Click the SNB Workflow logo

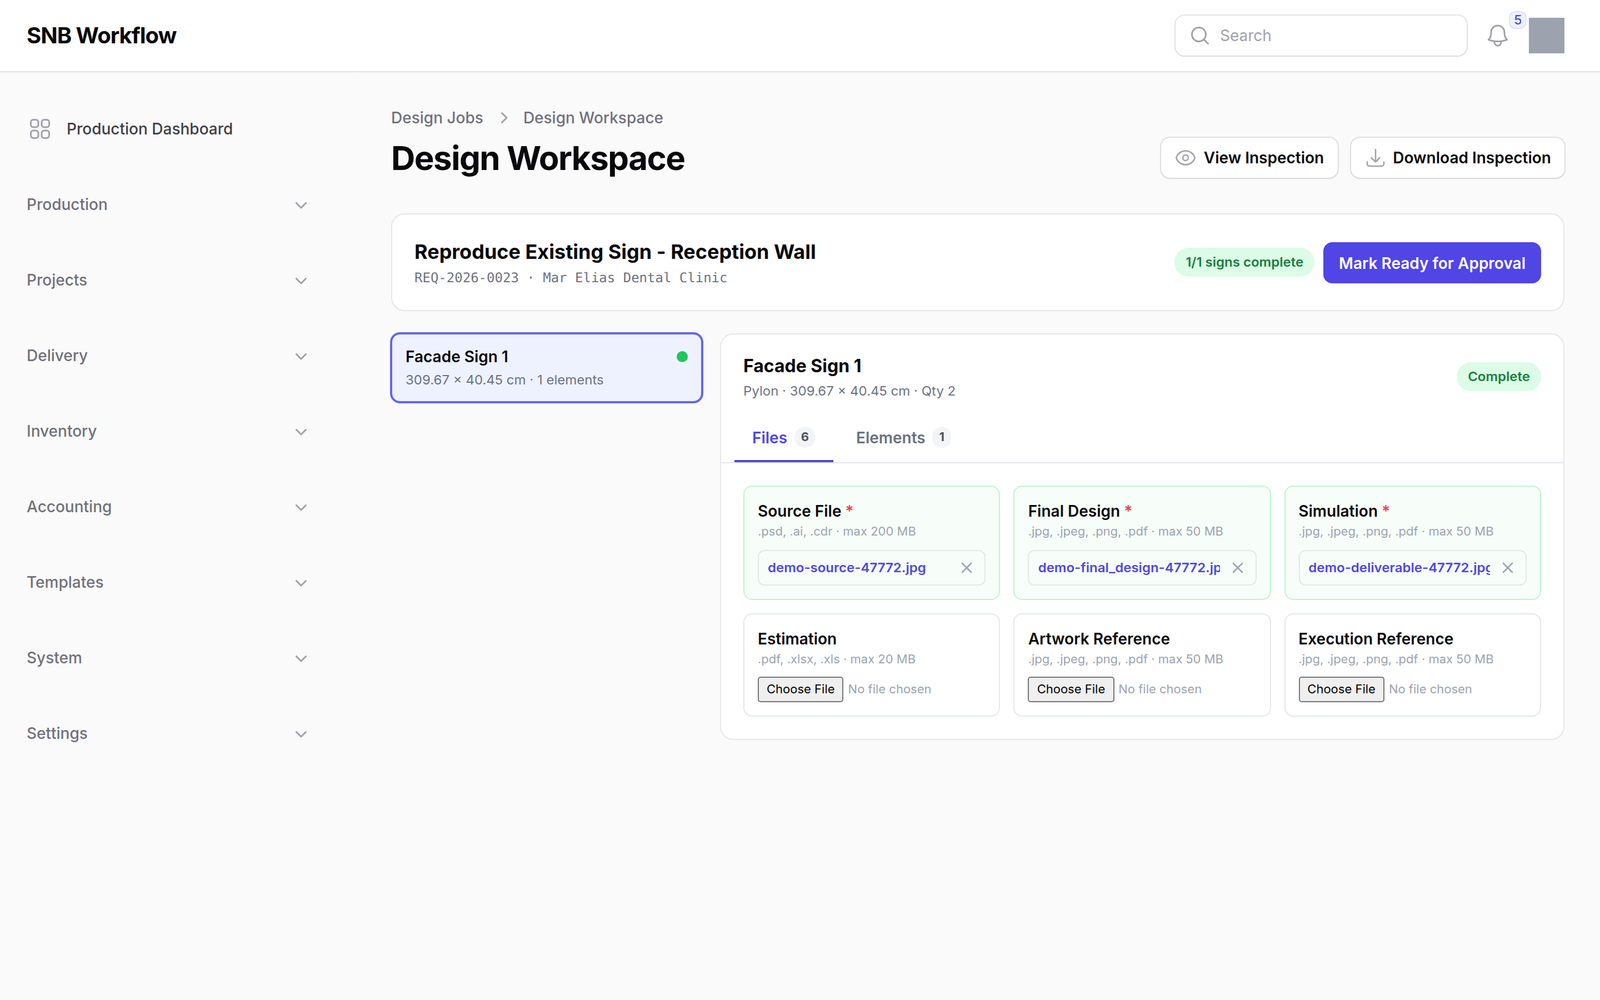click(x=102, y=36)
